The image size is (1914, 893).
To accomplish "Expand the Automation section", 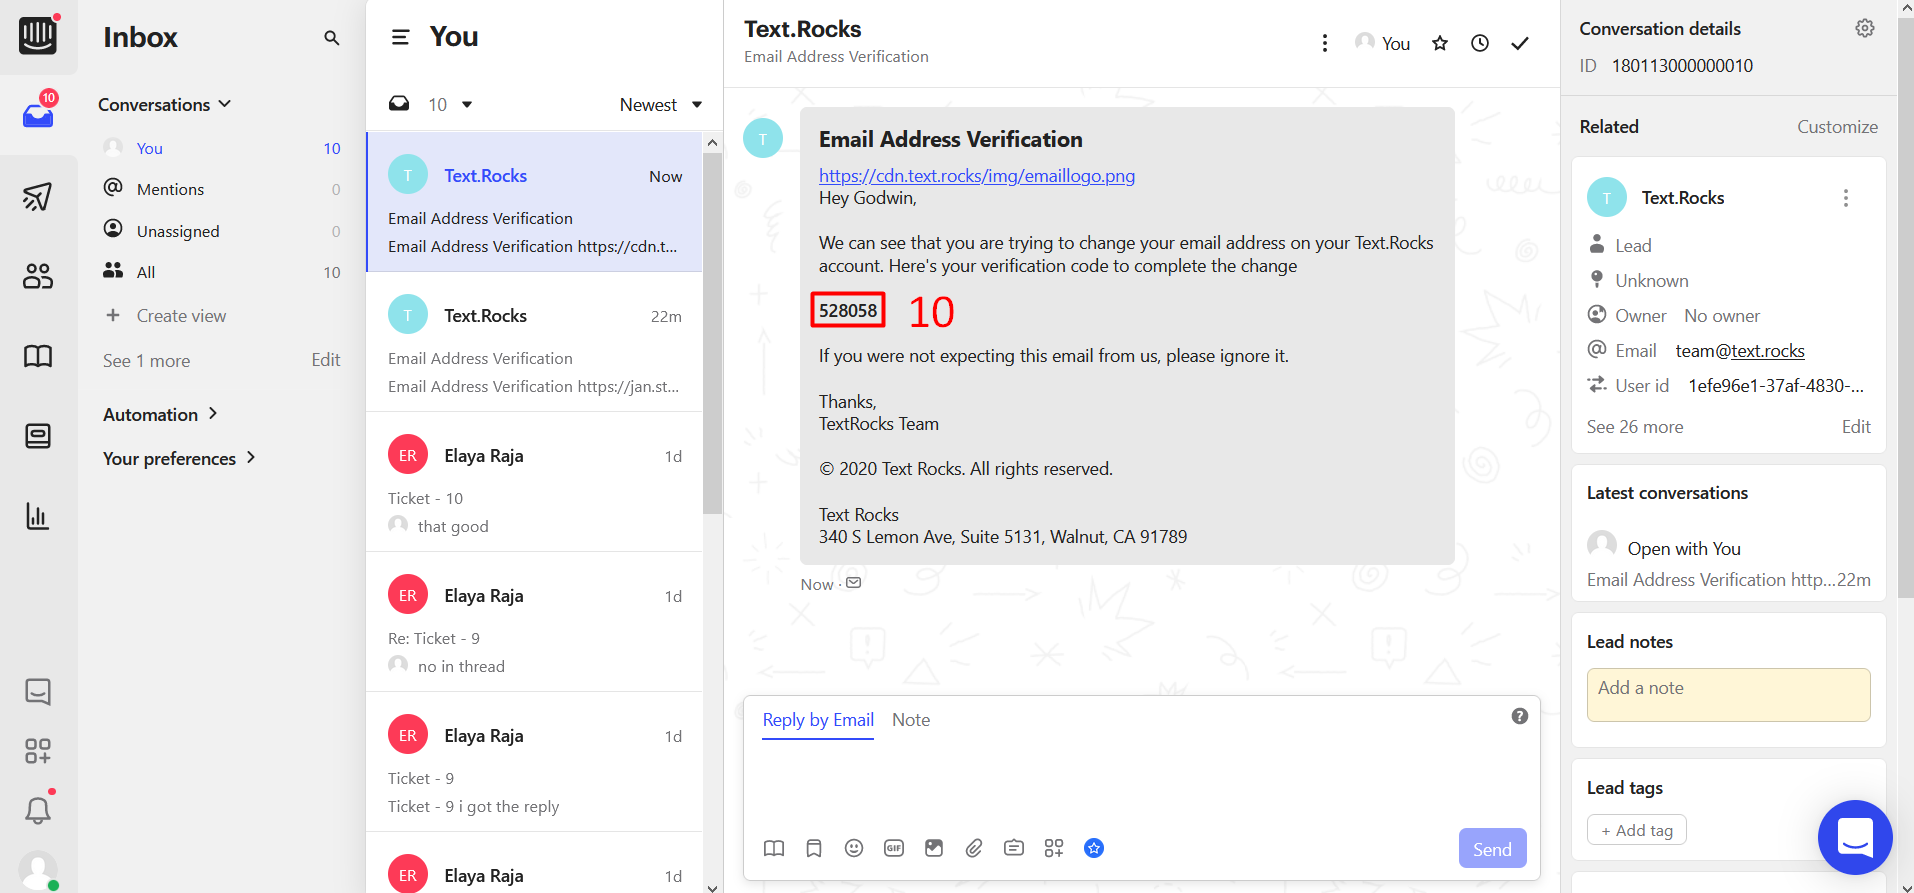I will pyautogui.click(x=160, y=414).
